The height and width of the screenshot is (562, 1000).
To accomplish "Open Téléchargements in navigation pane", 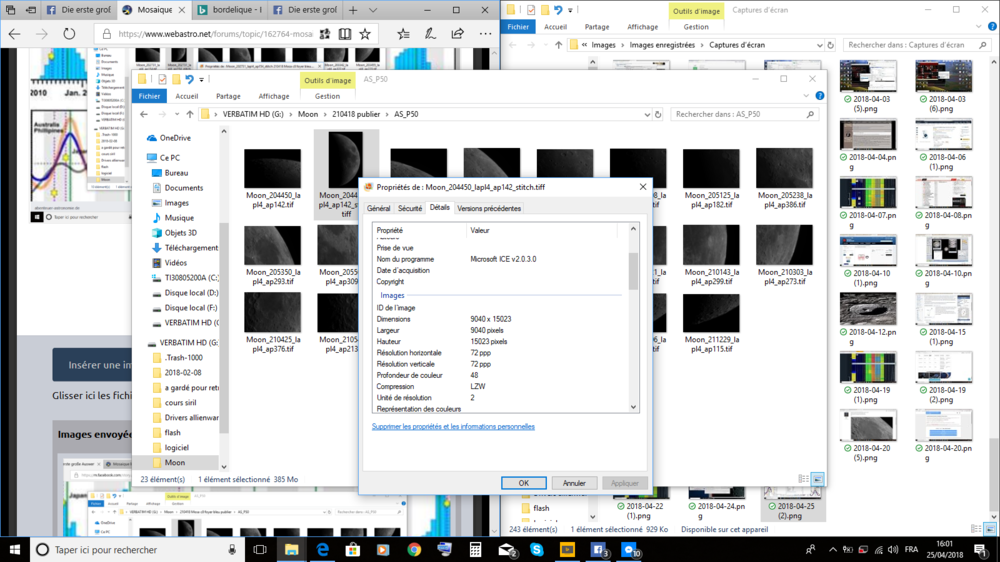I will point(191,248).
